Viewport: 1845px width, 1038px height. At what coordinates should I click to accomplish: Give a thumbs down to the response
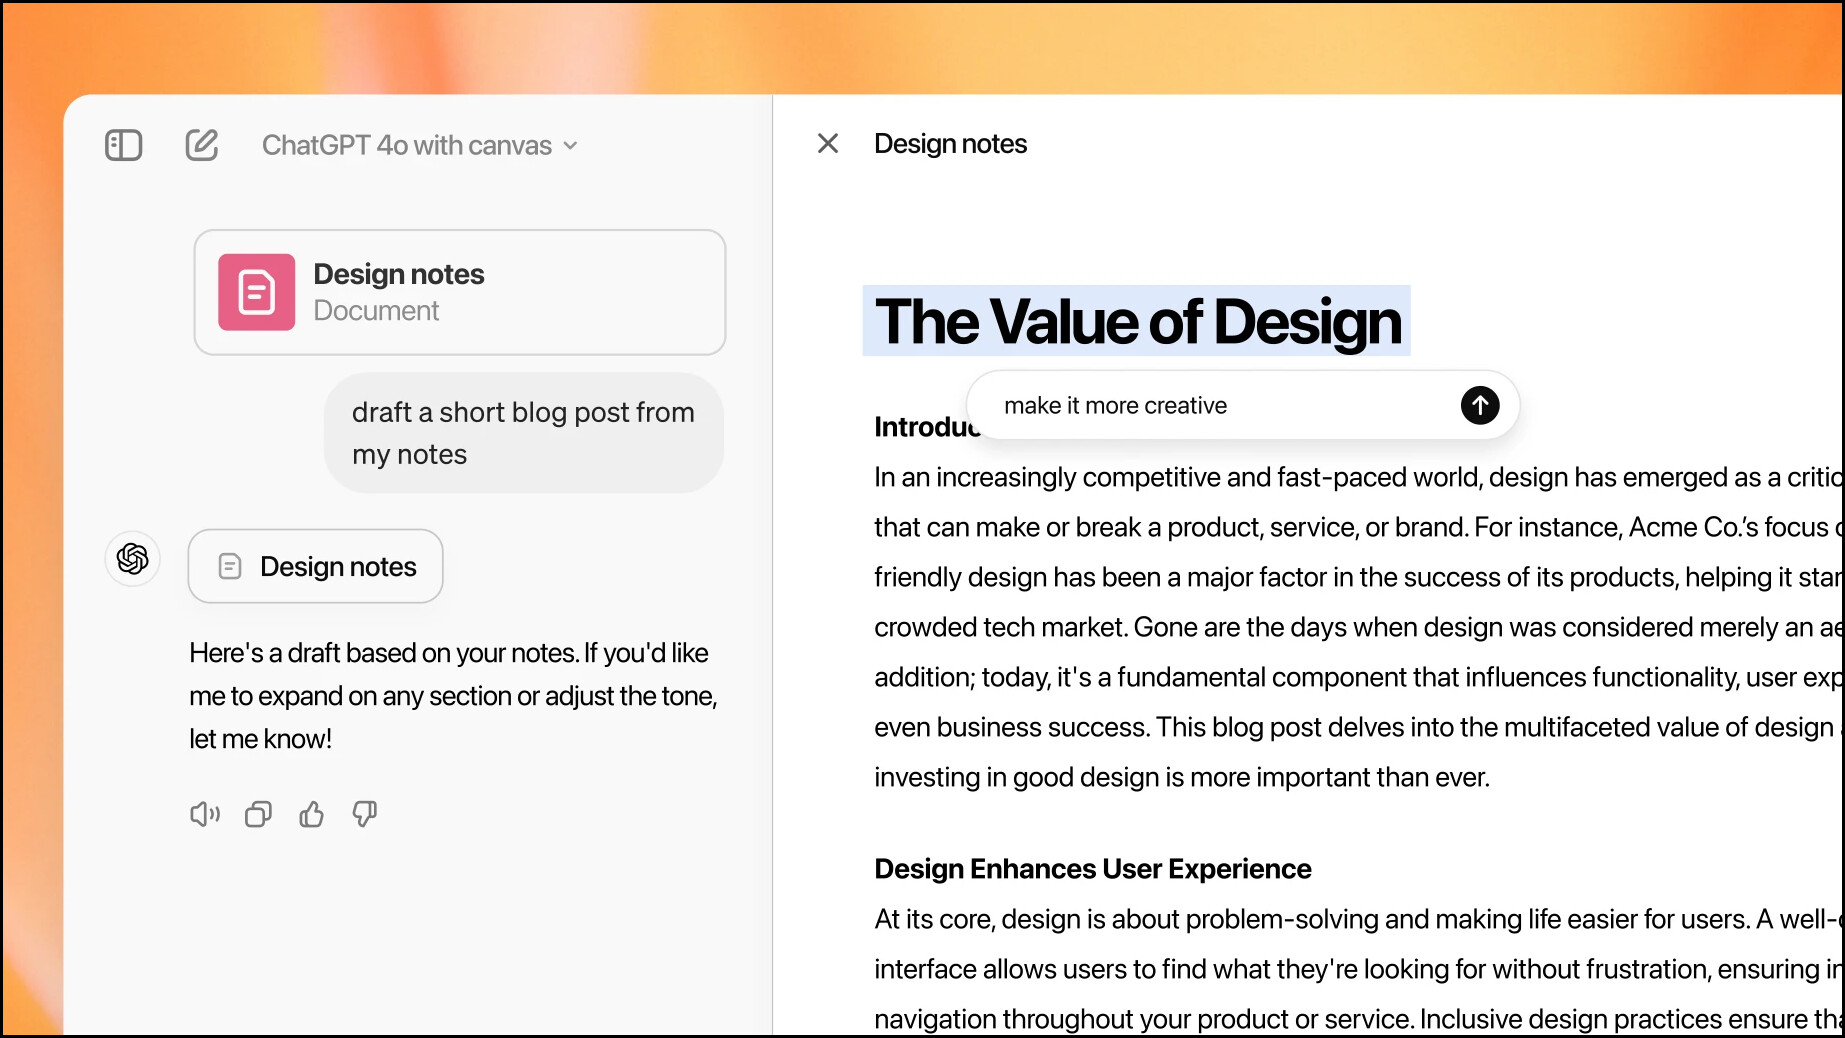365,814
